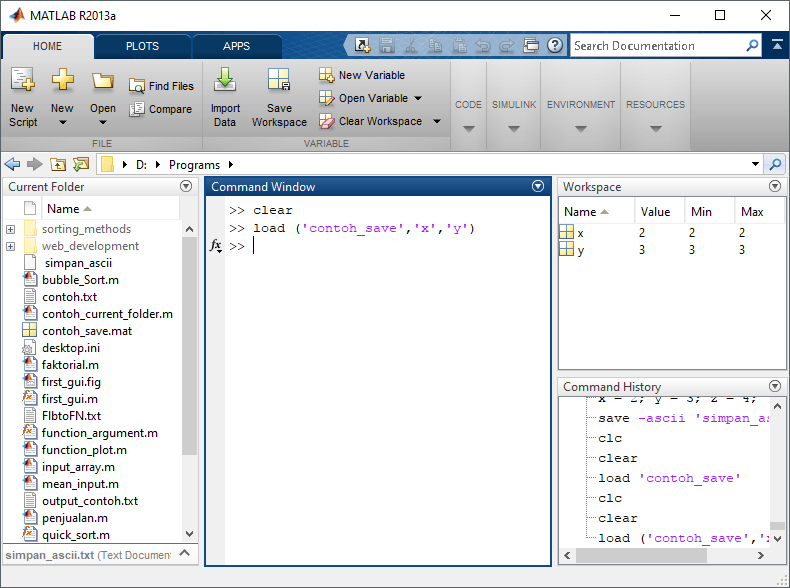Go back with the Back arrow
The width and height of the screenshot is (790, 588).
(12, 164)
